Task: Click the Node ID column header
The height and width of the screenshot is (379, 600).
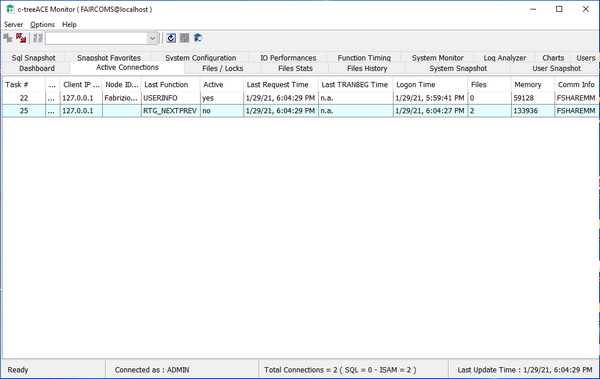Action: [122, 85]
